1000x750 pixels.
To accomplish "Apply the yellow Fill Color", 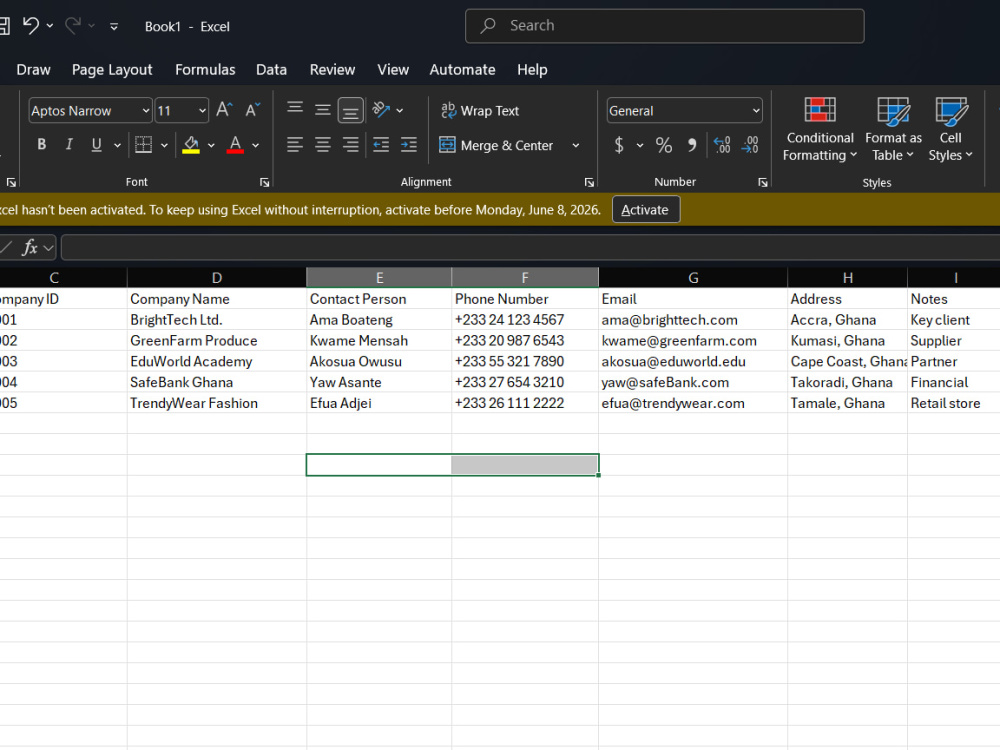I will coord(191,145).
